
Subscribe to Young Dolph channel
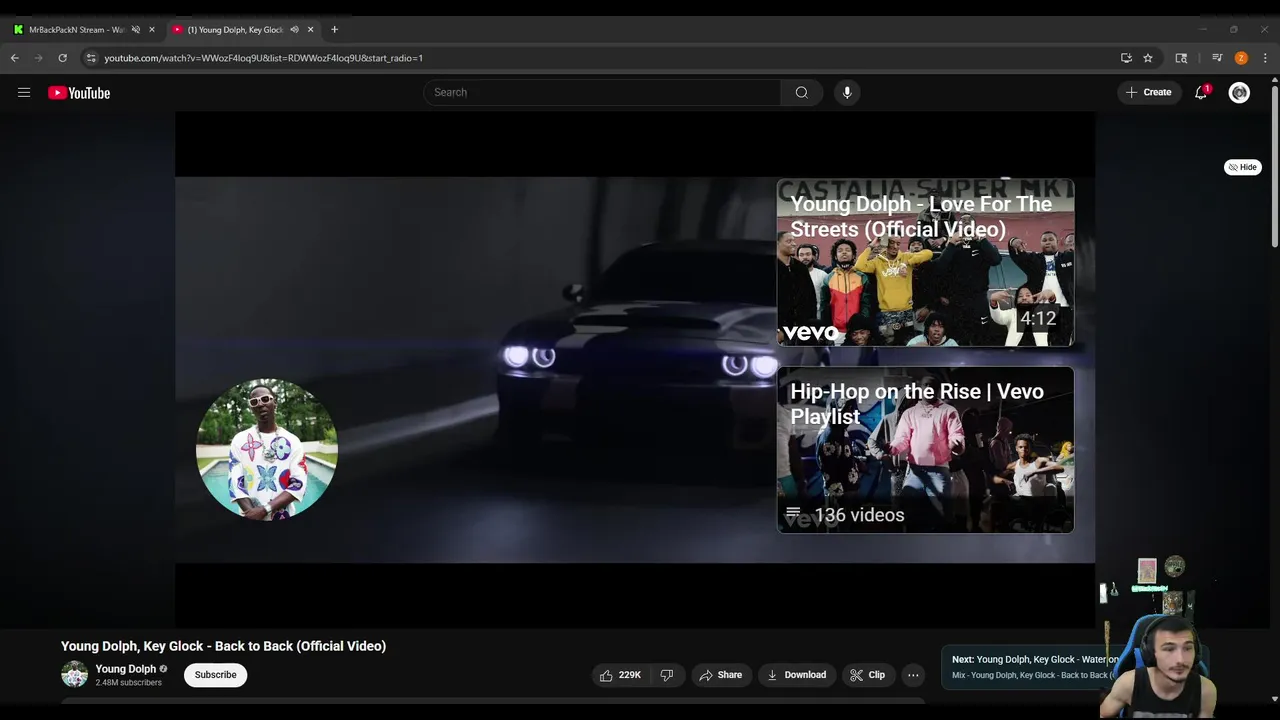215,675
